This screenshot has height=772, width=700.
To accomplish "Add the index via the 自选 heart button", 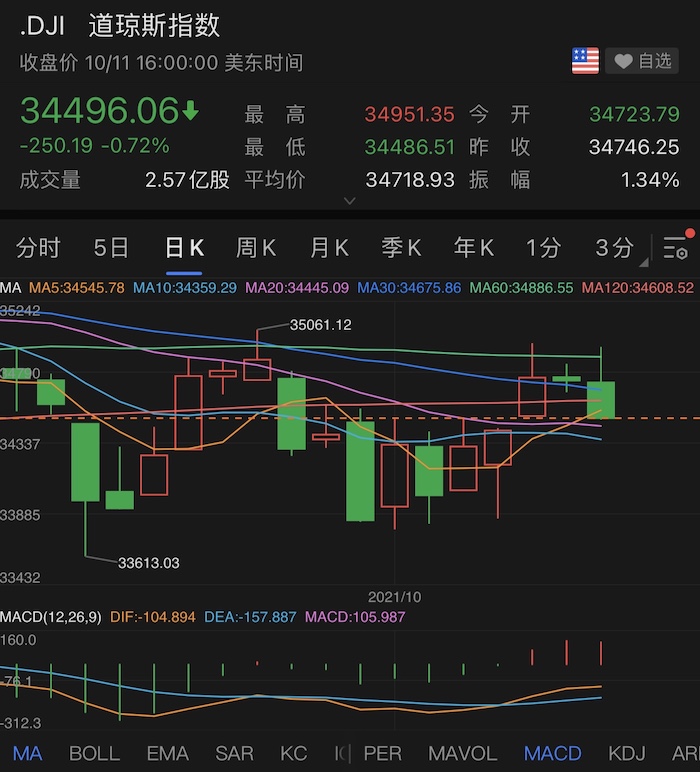I will [x=642, y=61].
